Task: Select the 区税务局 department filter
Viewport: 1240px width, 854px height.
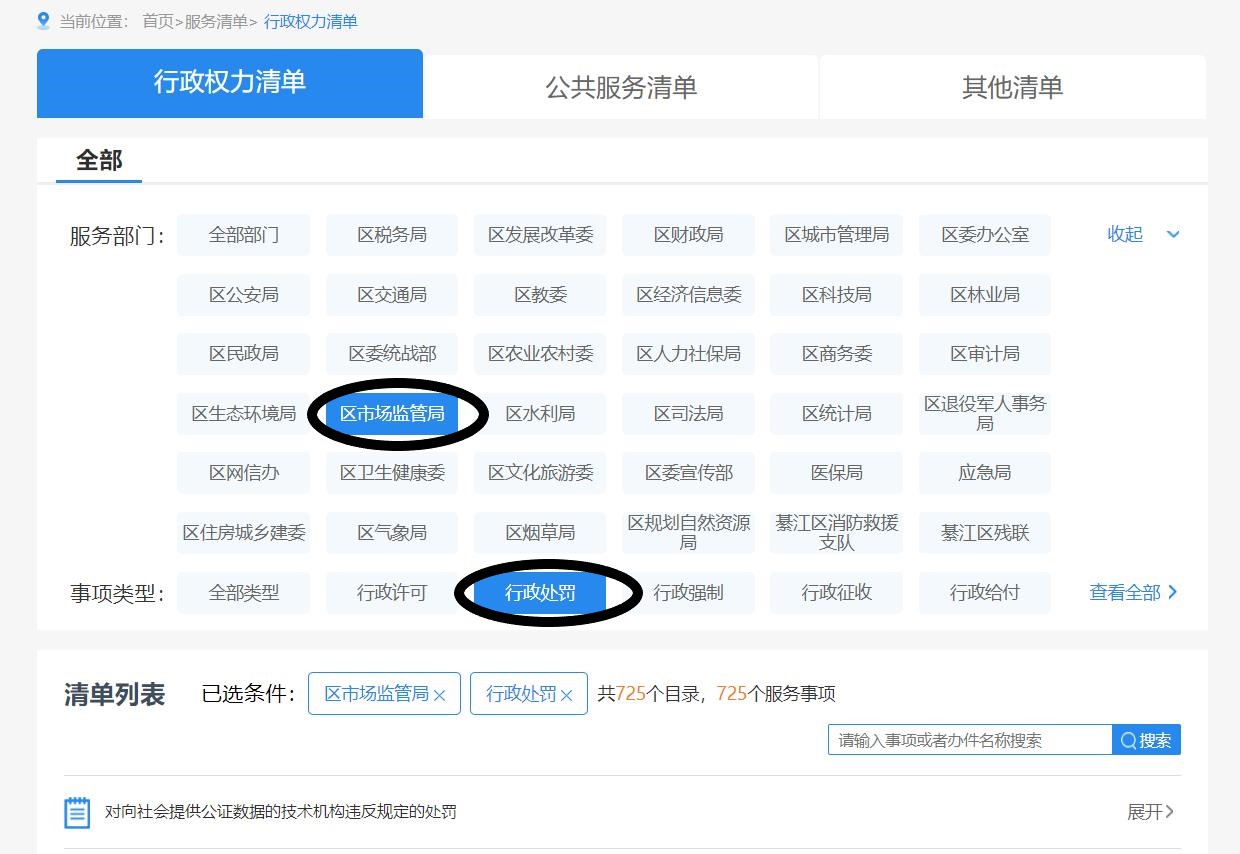Action: (392, 235)
